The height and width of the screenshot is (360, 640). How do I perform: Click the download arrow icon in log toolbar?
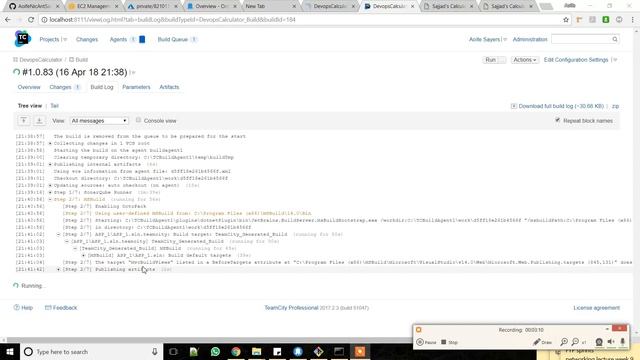tap(39, 120)
